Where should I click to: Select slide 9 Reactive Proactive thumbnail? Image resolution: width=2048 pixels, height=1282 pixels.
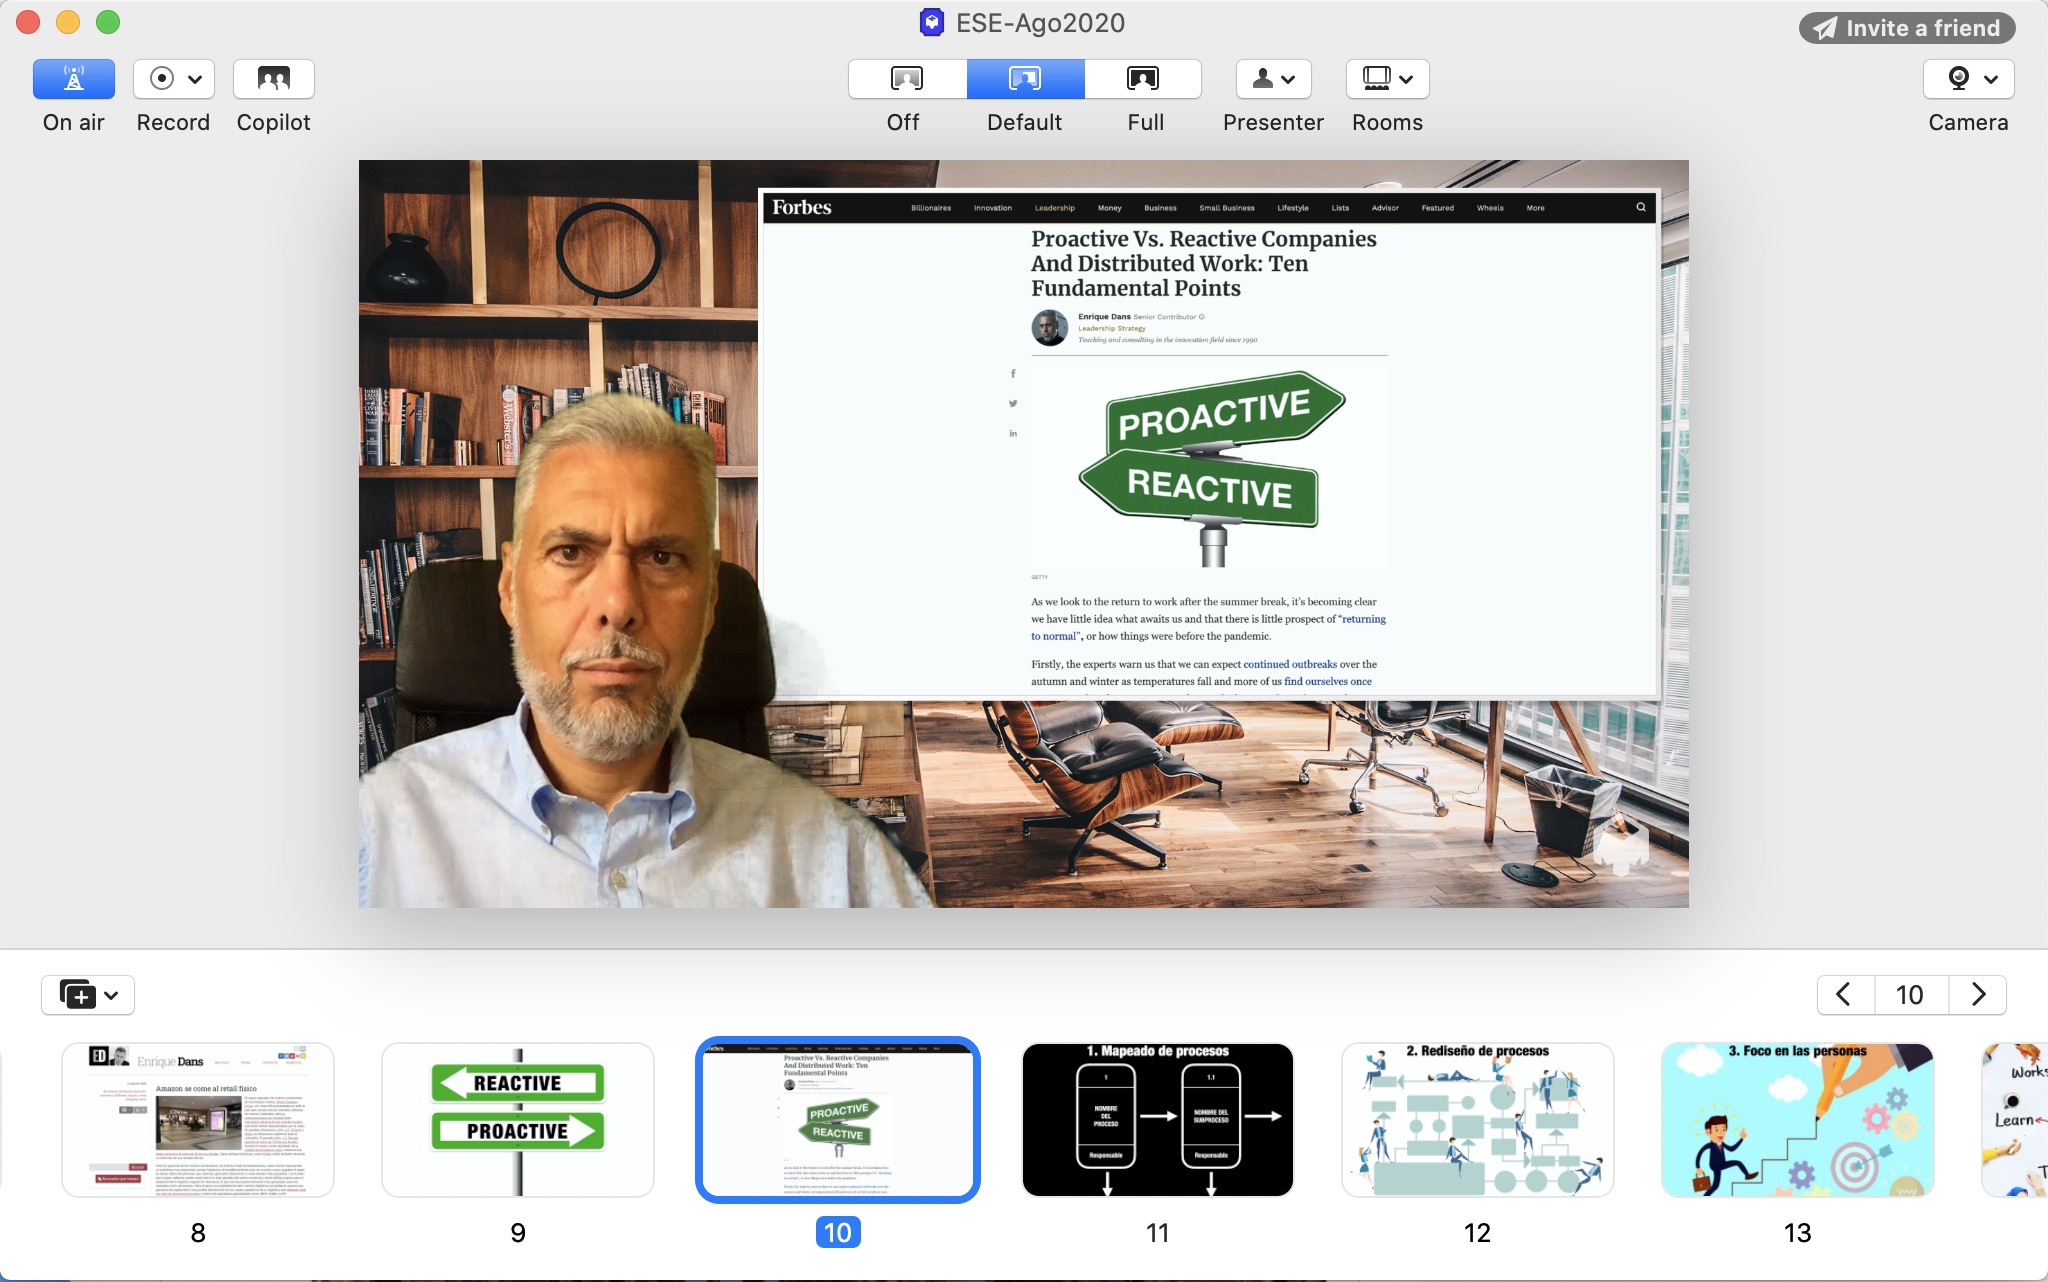[x=517, y=1119]
